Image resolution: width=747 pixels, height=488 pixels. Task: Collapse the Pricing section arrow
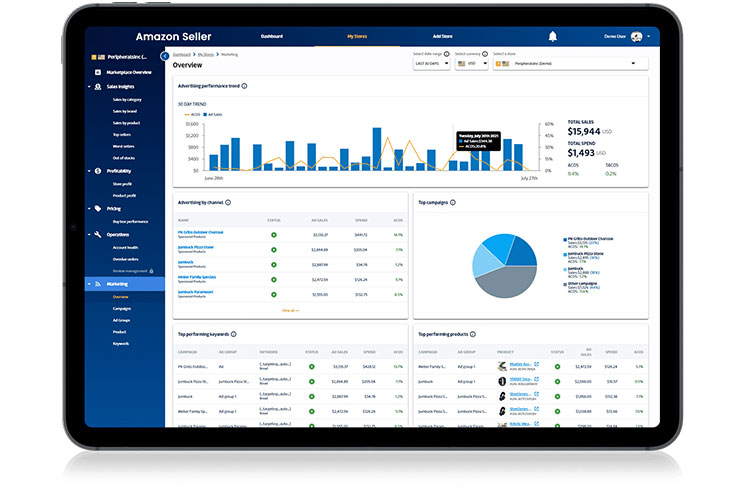pos(89,208)
